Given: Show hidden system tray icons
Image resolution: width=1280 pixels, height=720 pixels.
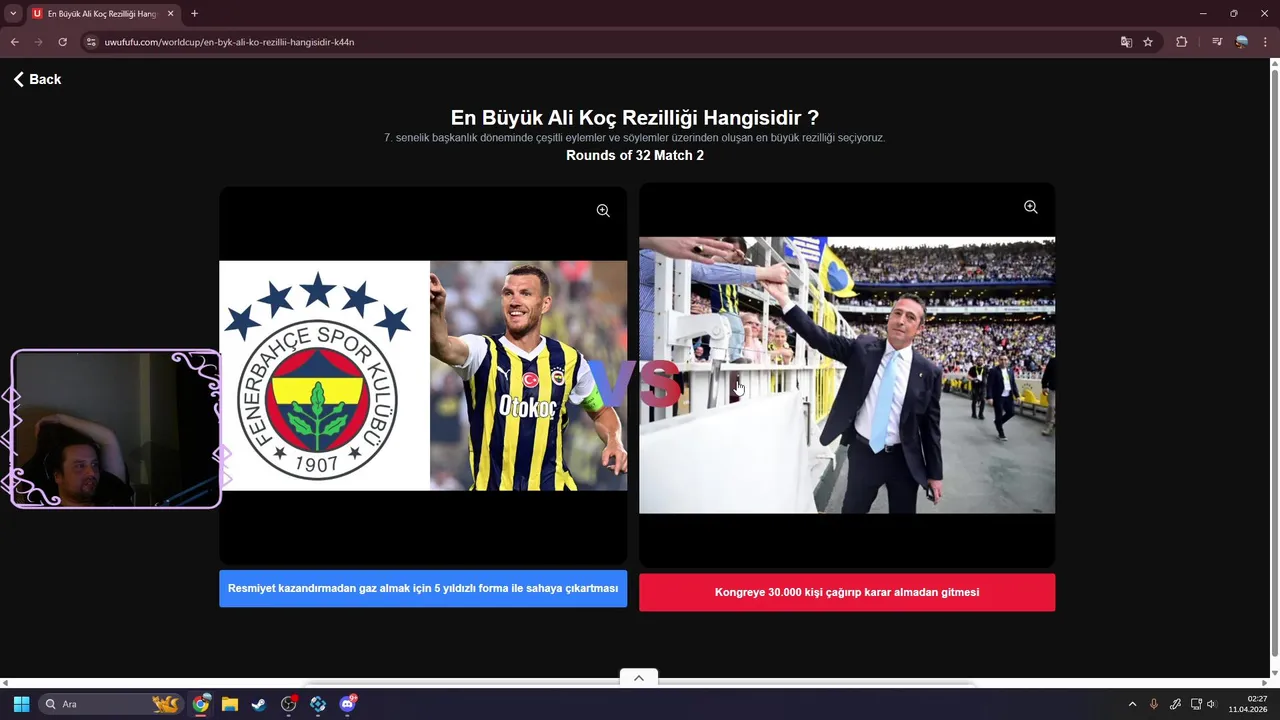Looking at the screenshot, I should pyautogui.click(x=1132, y=704).
